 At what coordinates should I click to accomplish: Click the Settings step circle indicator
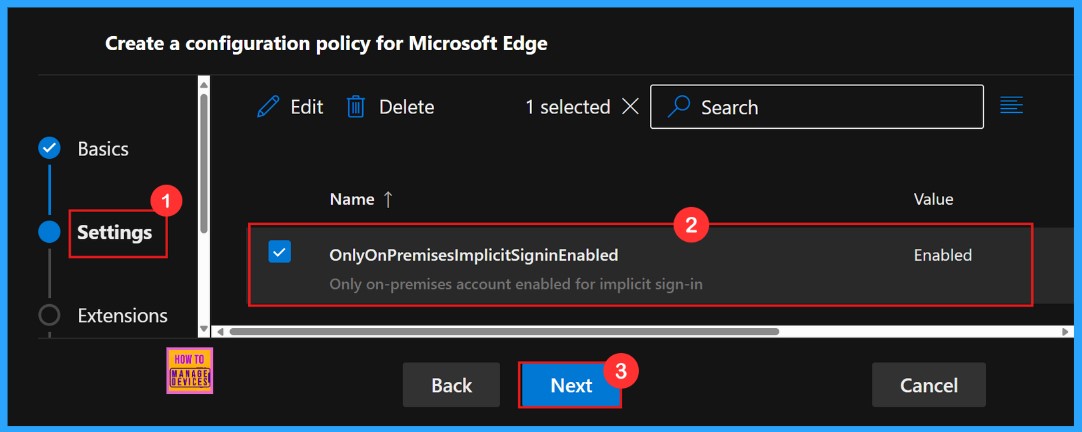[49, 232]
